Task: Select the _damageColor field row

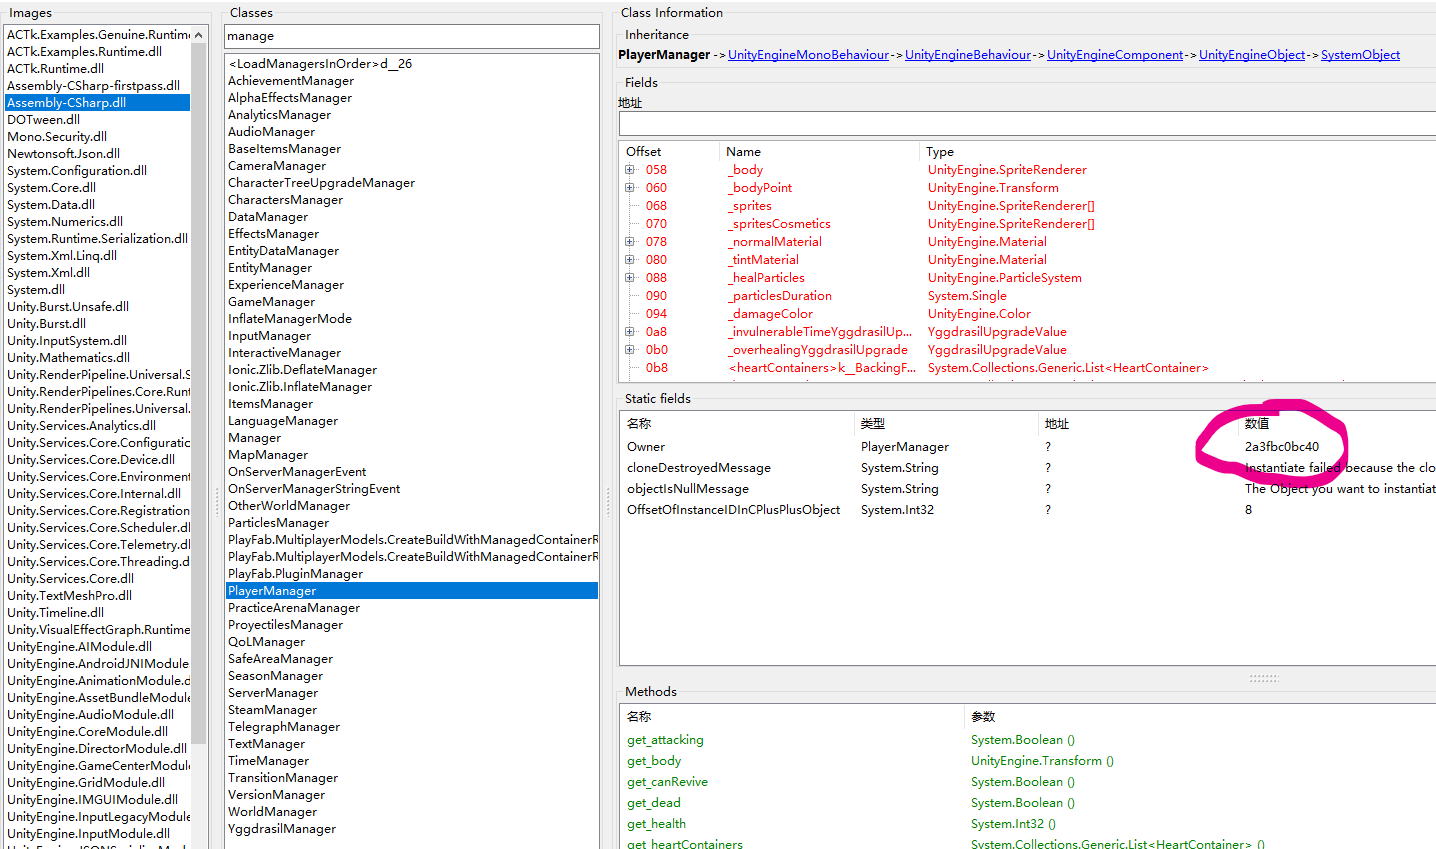Action: tap(769, 313)
